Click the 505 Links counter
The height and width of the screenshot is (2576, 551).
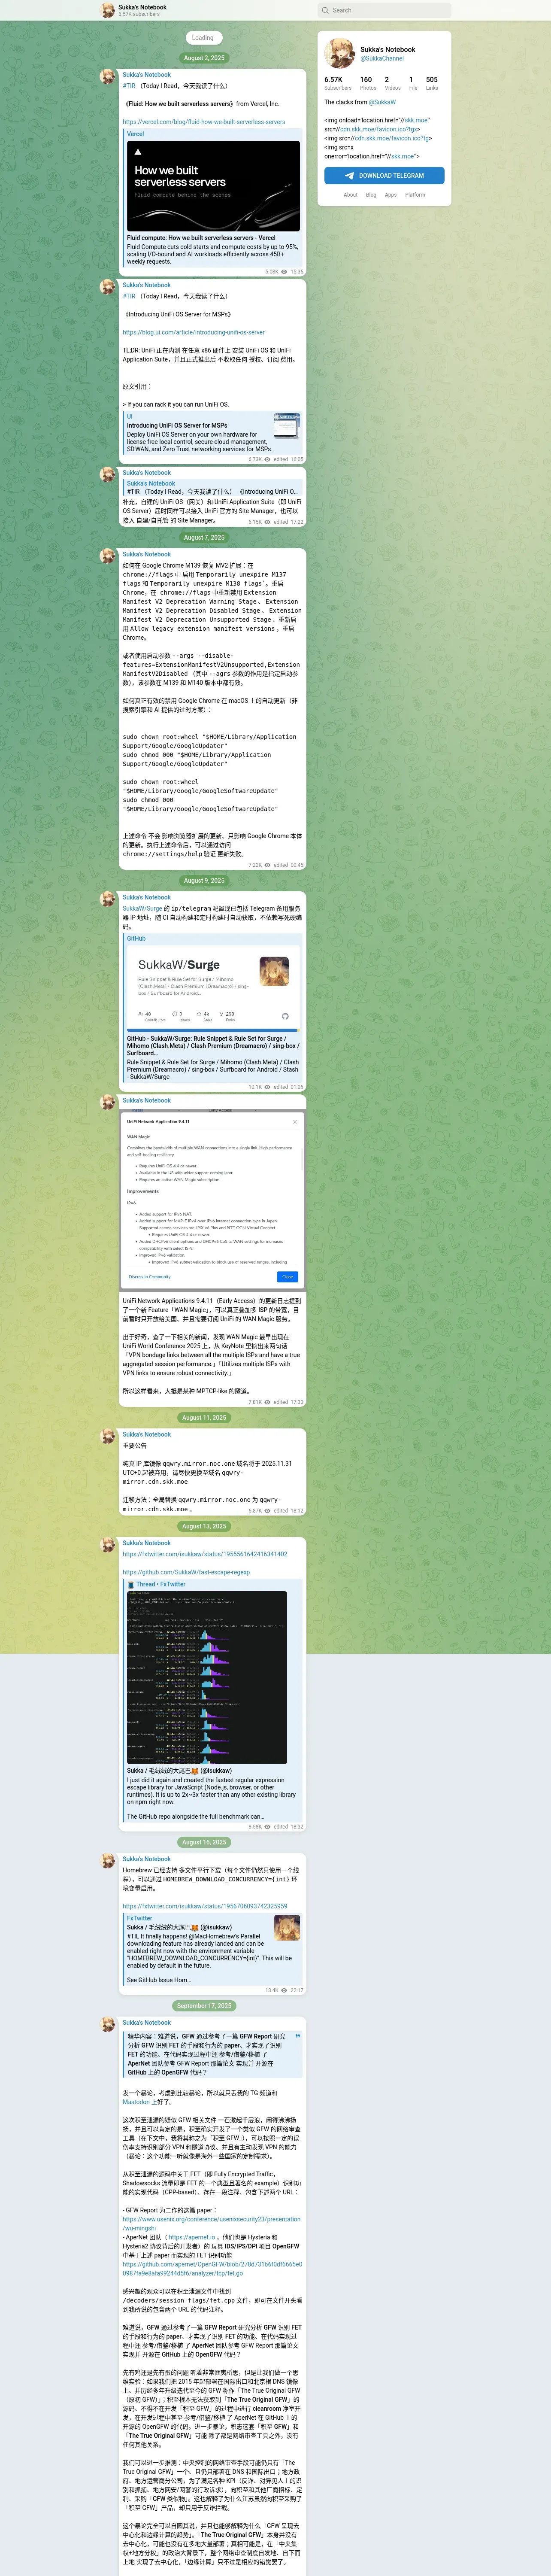(x=432, y=83)
